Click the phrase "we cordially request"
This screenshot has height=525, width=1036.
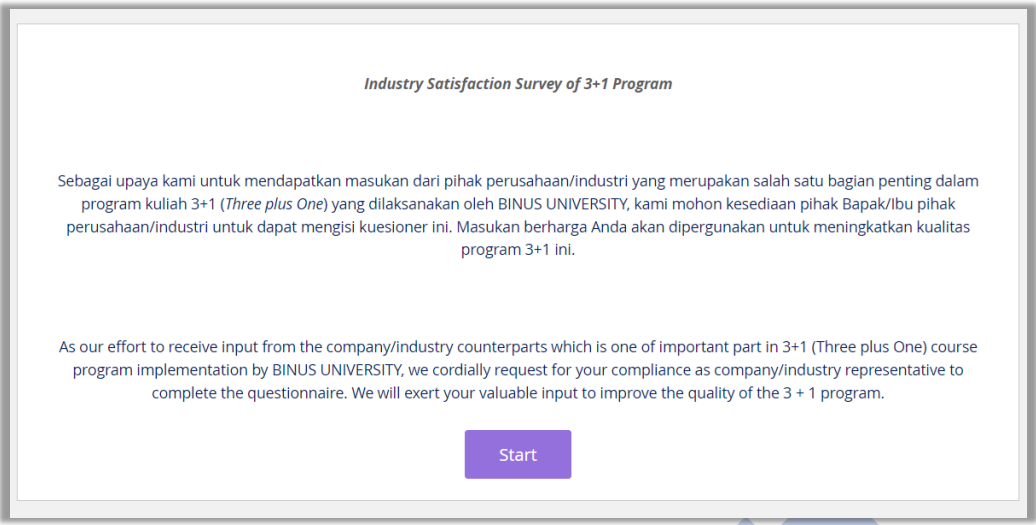click(476, 370)
